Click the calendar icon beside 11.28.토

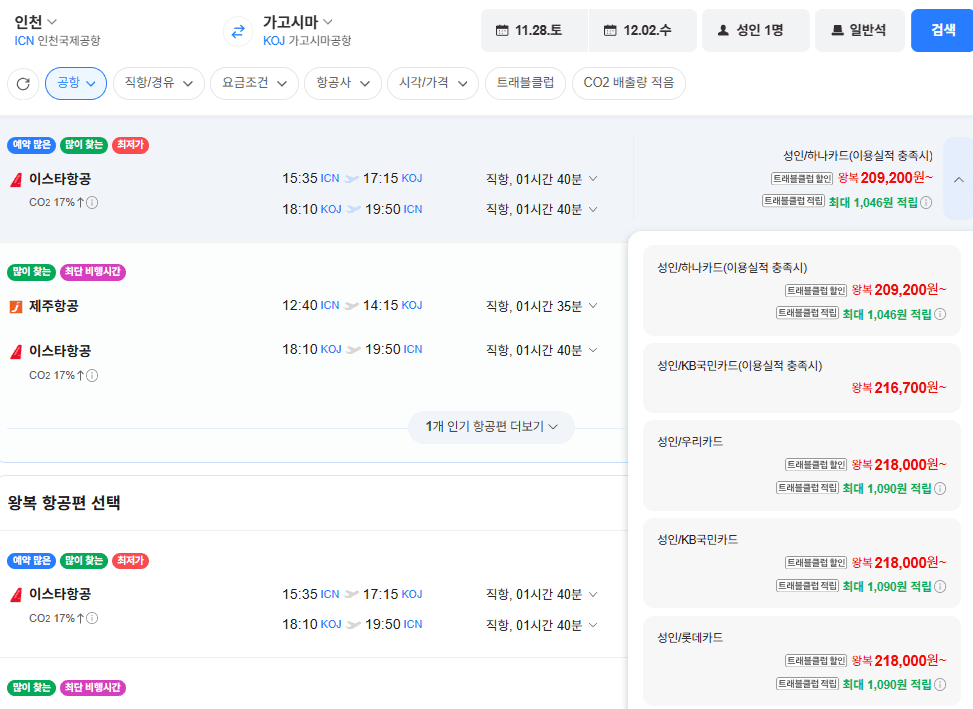502,30
